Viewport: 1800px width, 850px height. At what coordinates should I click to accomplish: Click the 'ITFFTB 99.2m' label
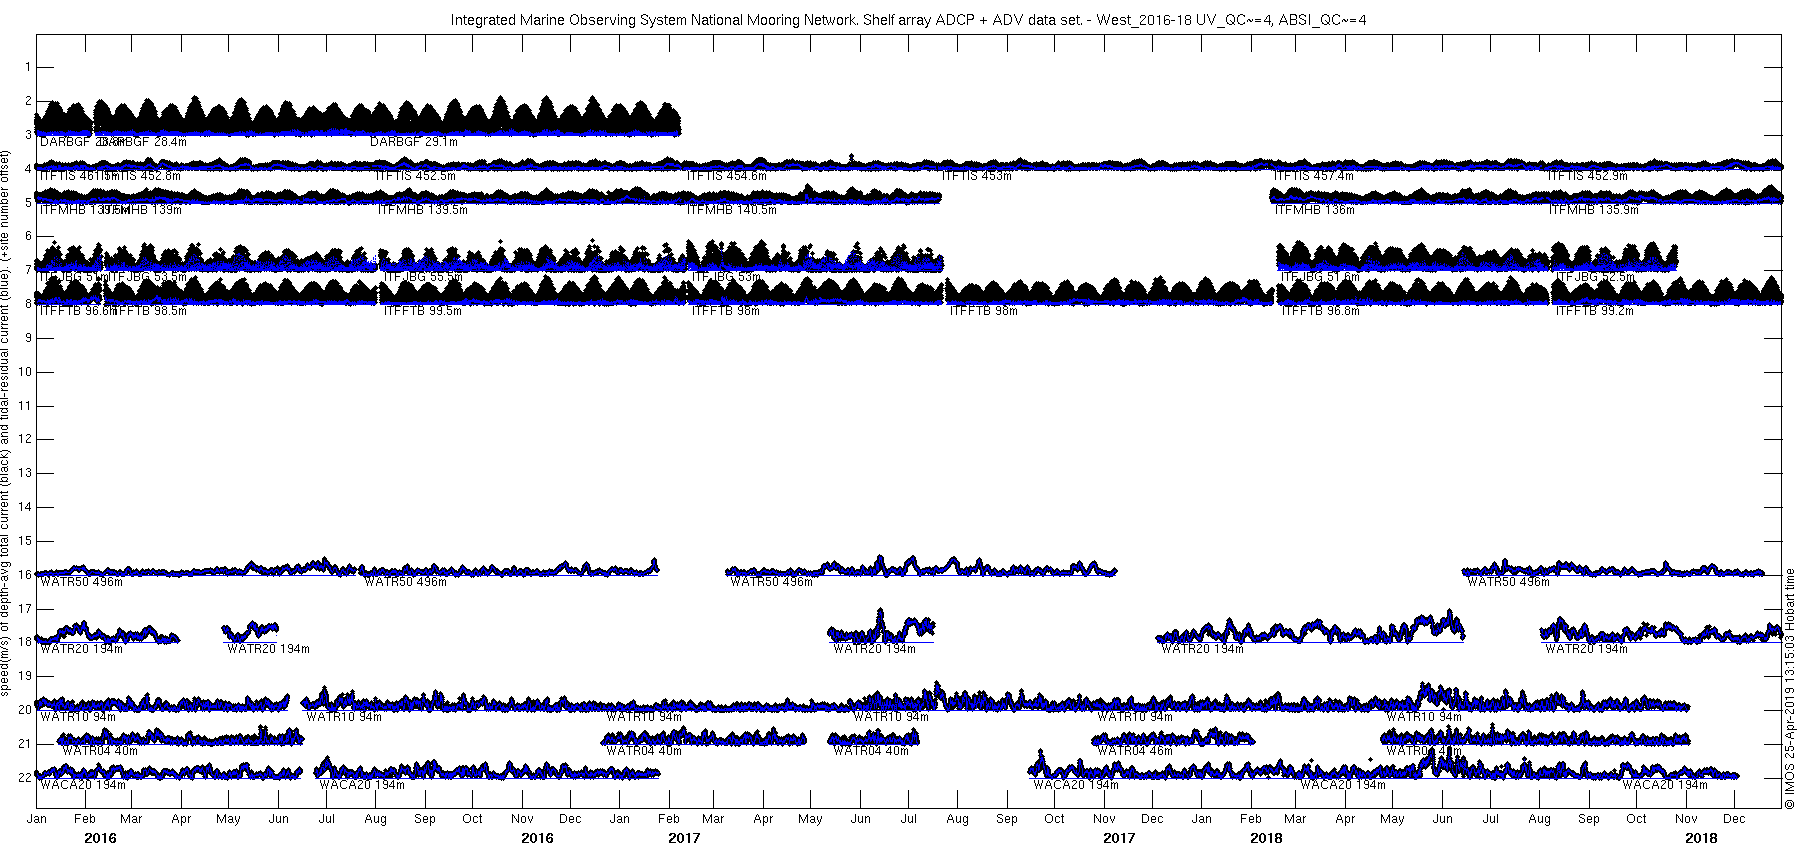pyautogui.click(x=1594, y=311)
